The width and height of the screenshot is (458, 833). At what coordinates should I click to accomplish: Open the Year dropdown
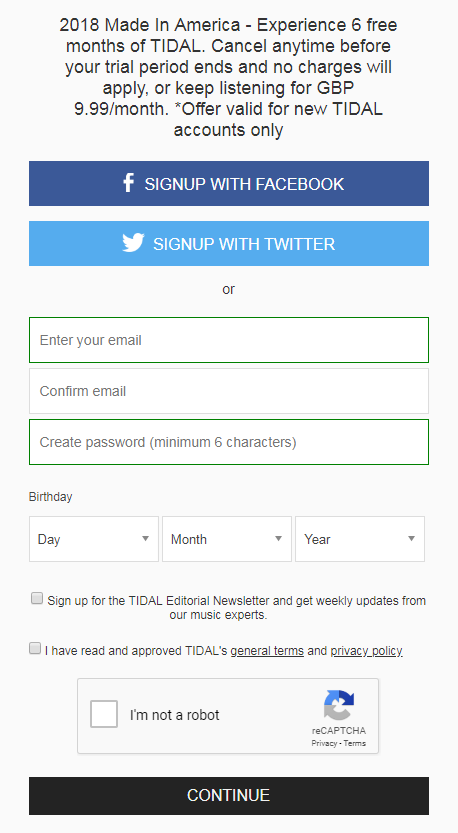(360, 539)
